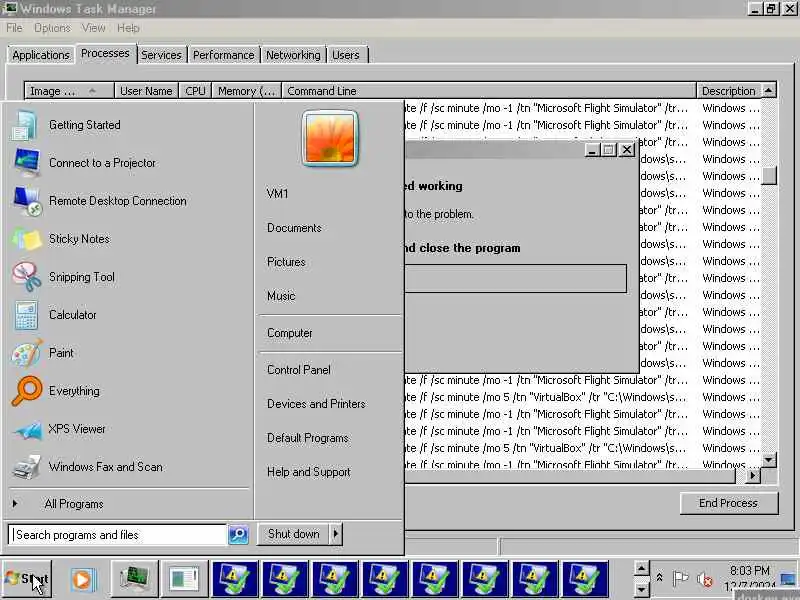Click taskbar scroll down arrow

pos(641,589)
